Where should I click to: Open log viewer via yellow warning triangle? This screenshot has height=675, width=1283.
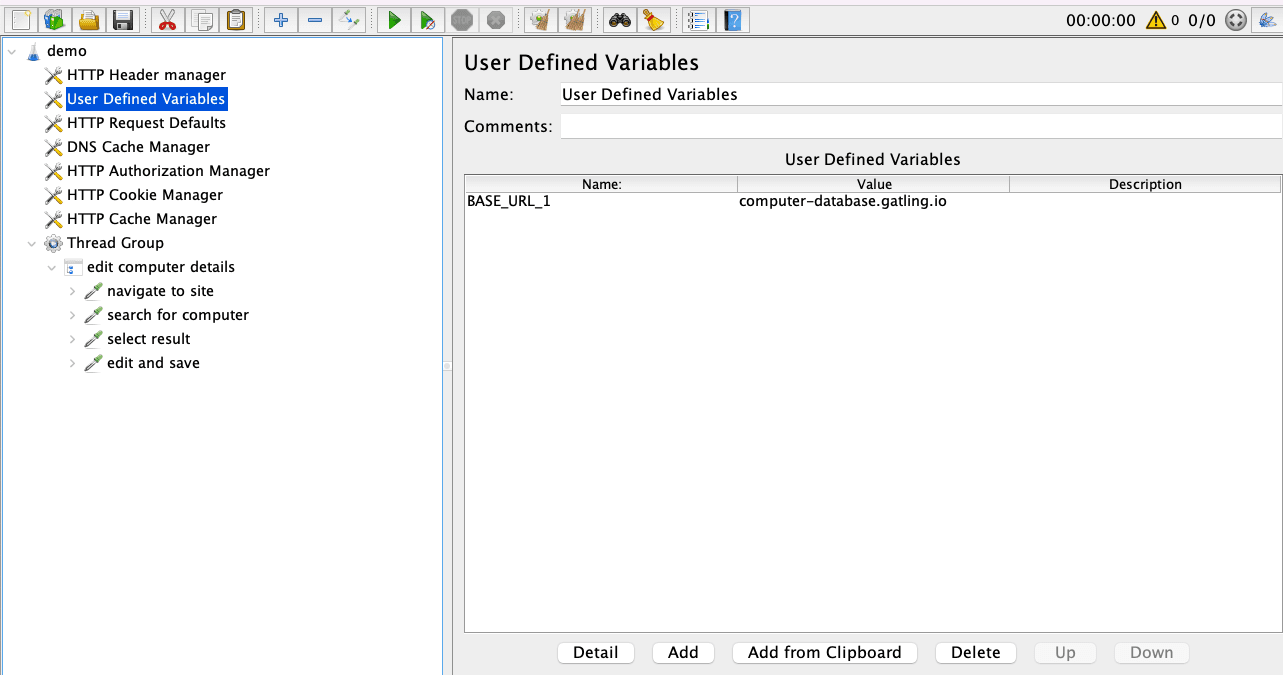(1156, 20)
